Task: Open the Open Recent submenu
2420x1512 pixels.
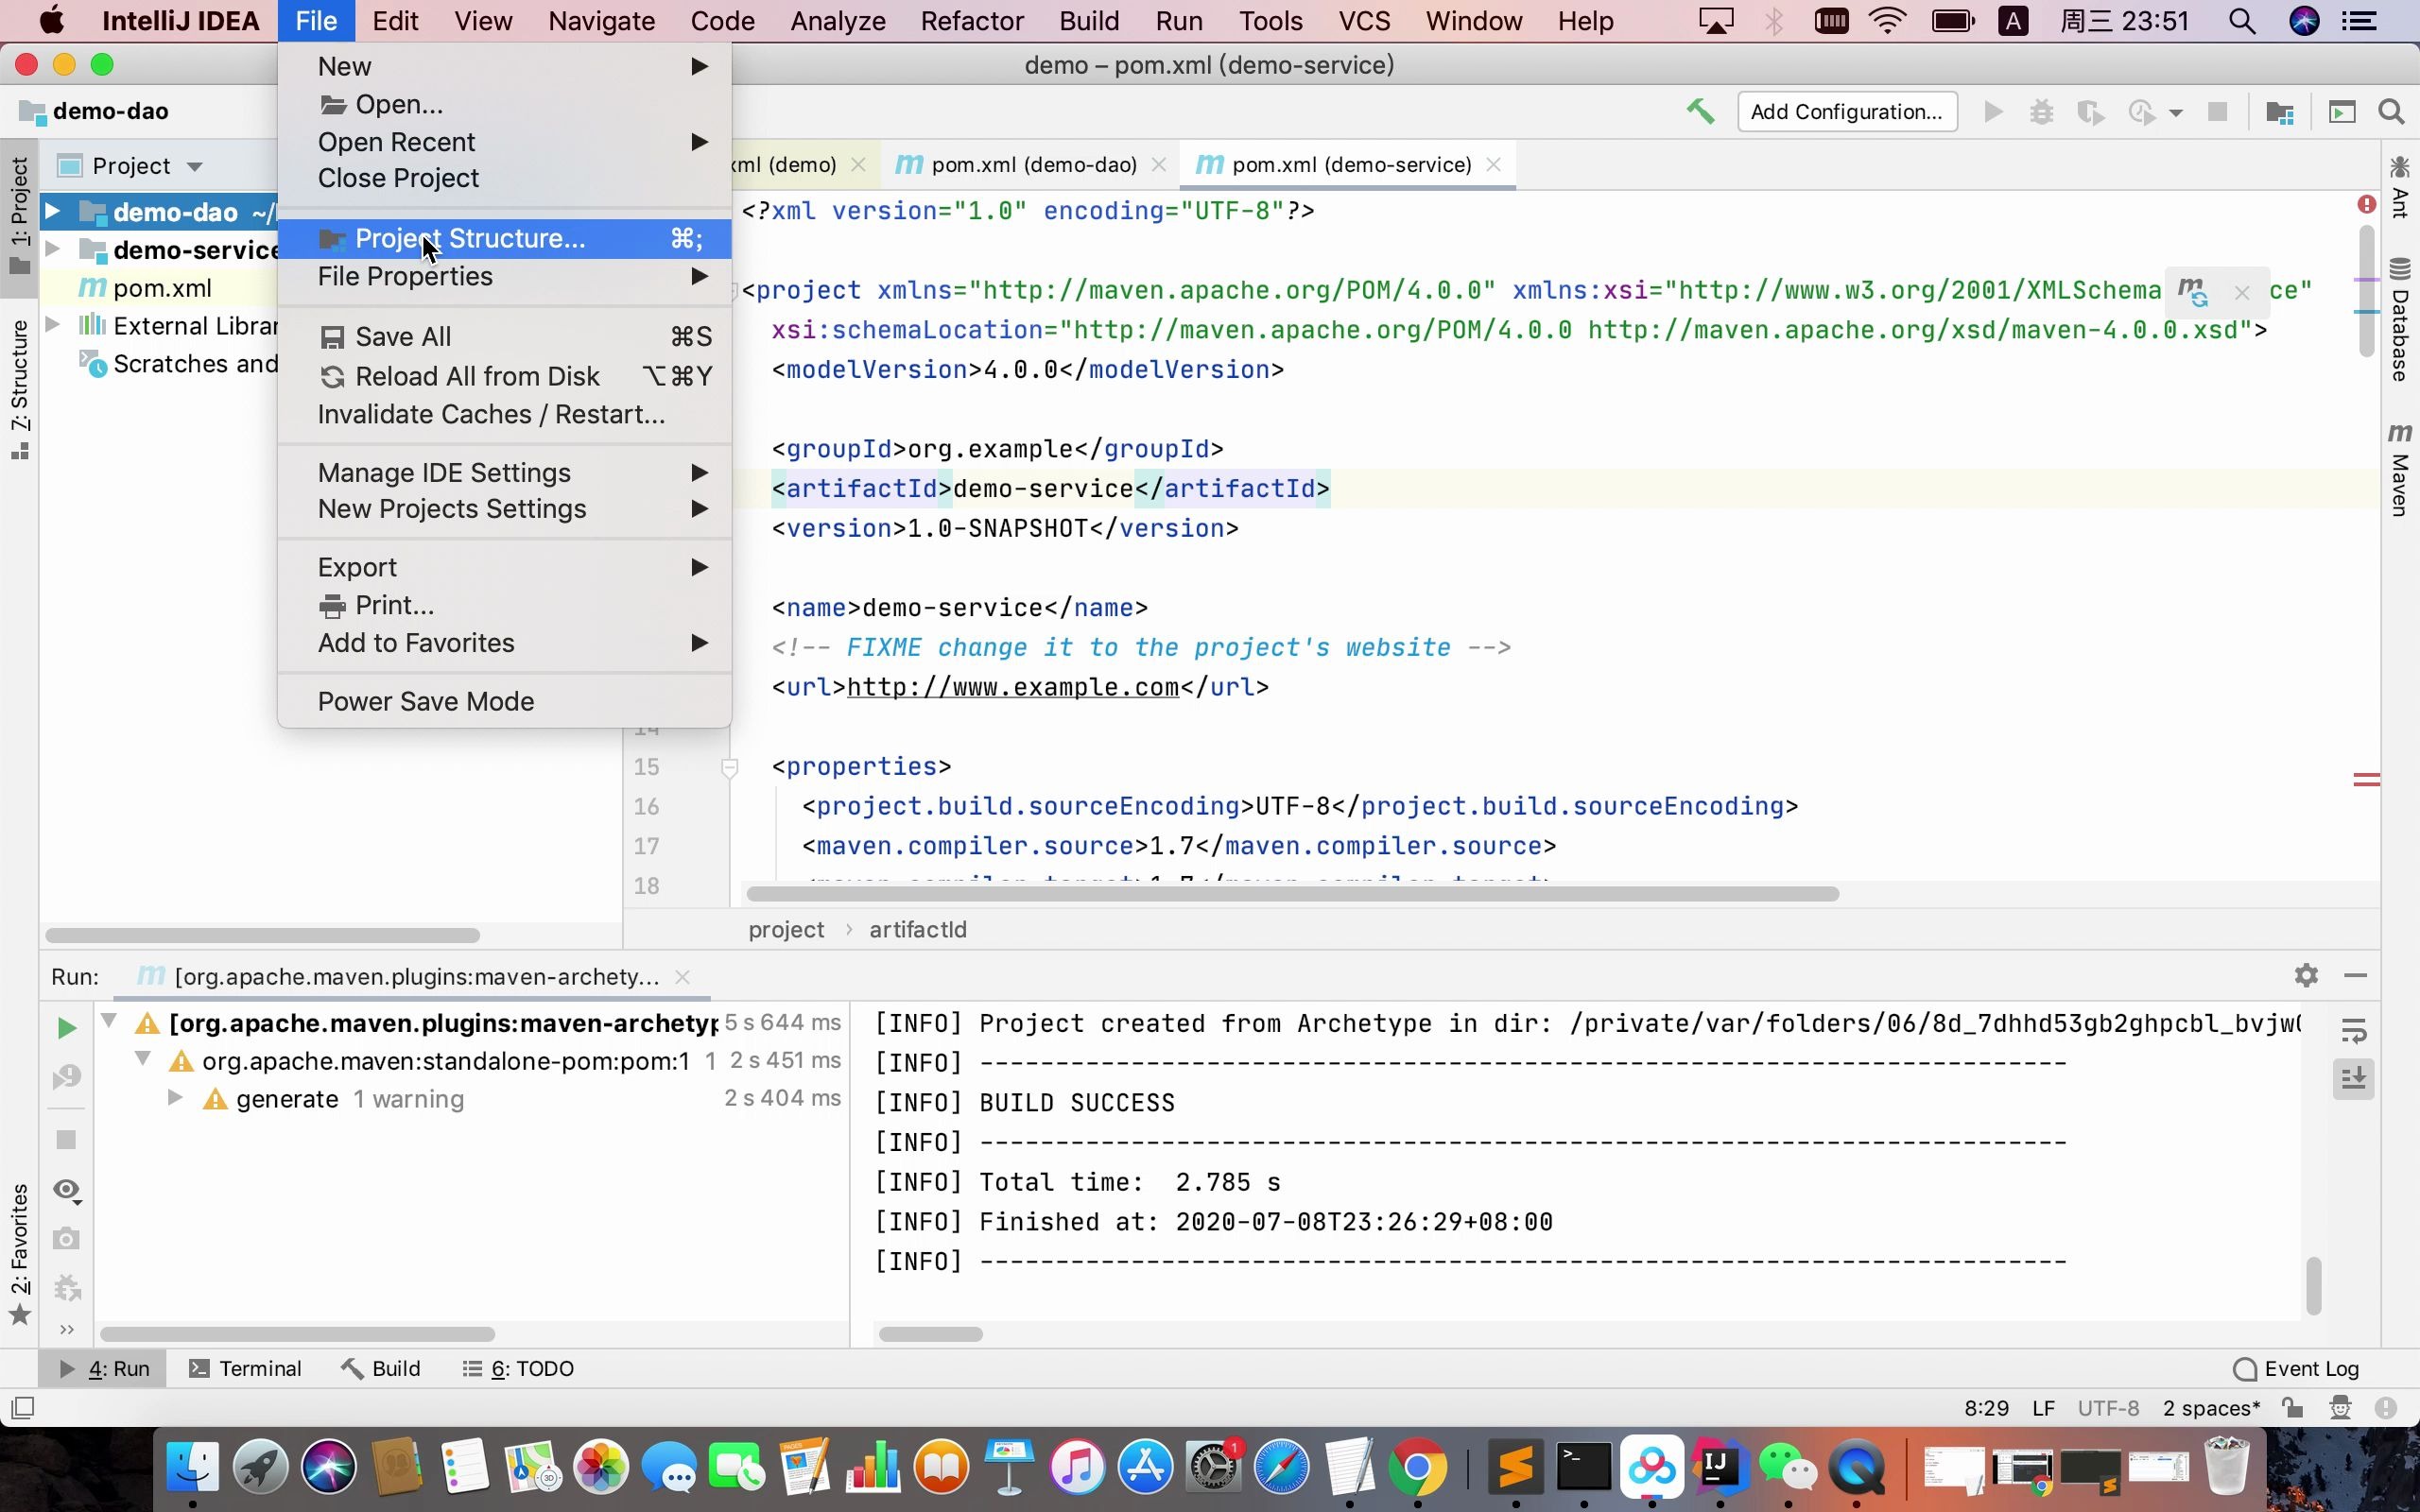Action: [x=505, y=142]
